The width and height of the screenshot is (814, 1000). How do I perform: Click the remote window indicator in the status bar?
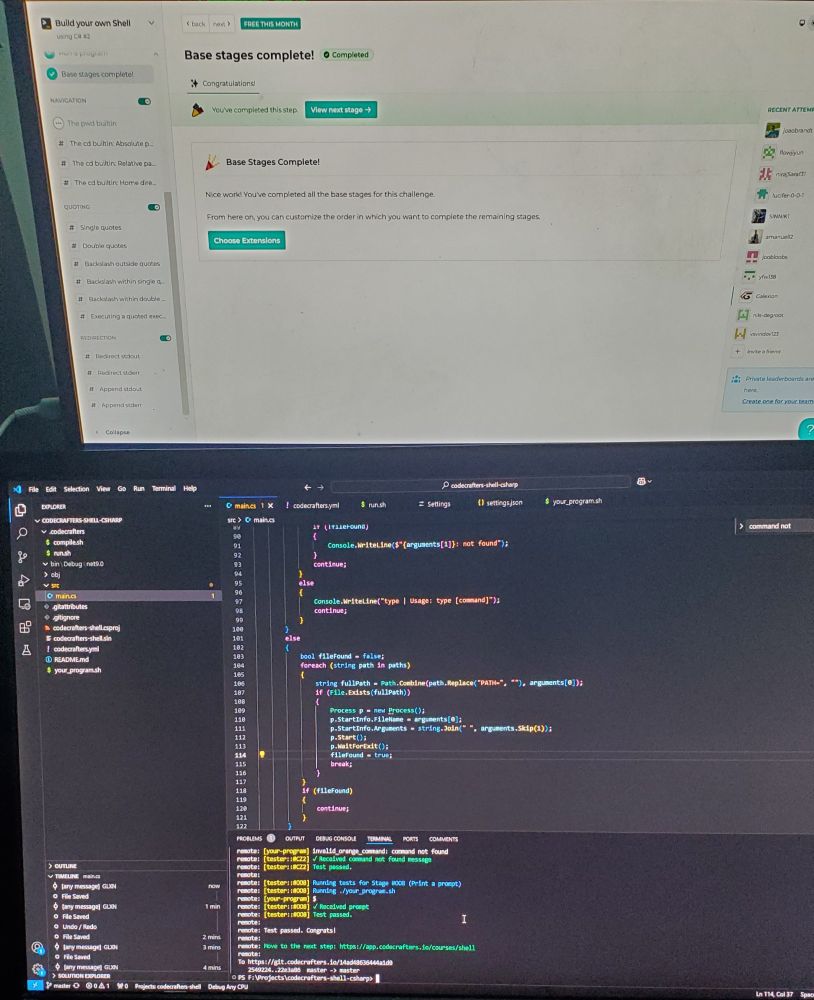point(35,986)
